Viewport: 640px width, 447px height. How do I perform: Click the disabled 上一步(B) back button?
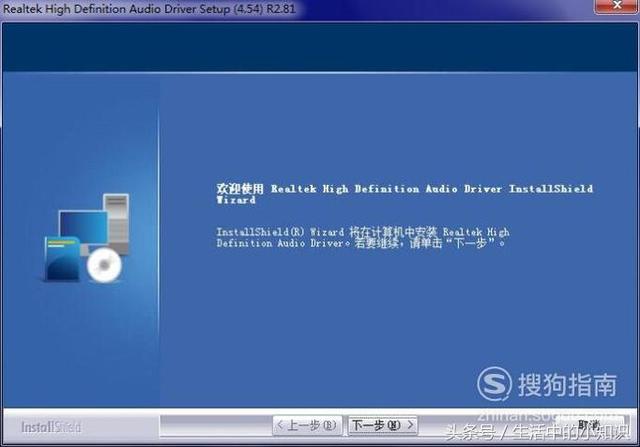(x=307, y=425)
